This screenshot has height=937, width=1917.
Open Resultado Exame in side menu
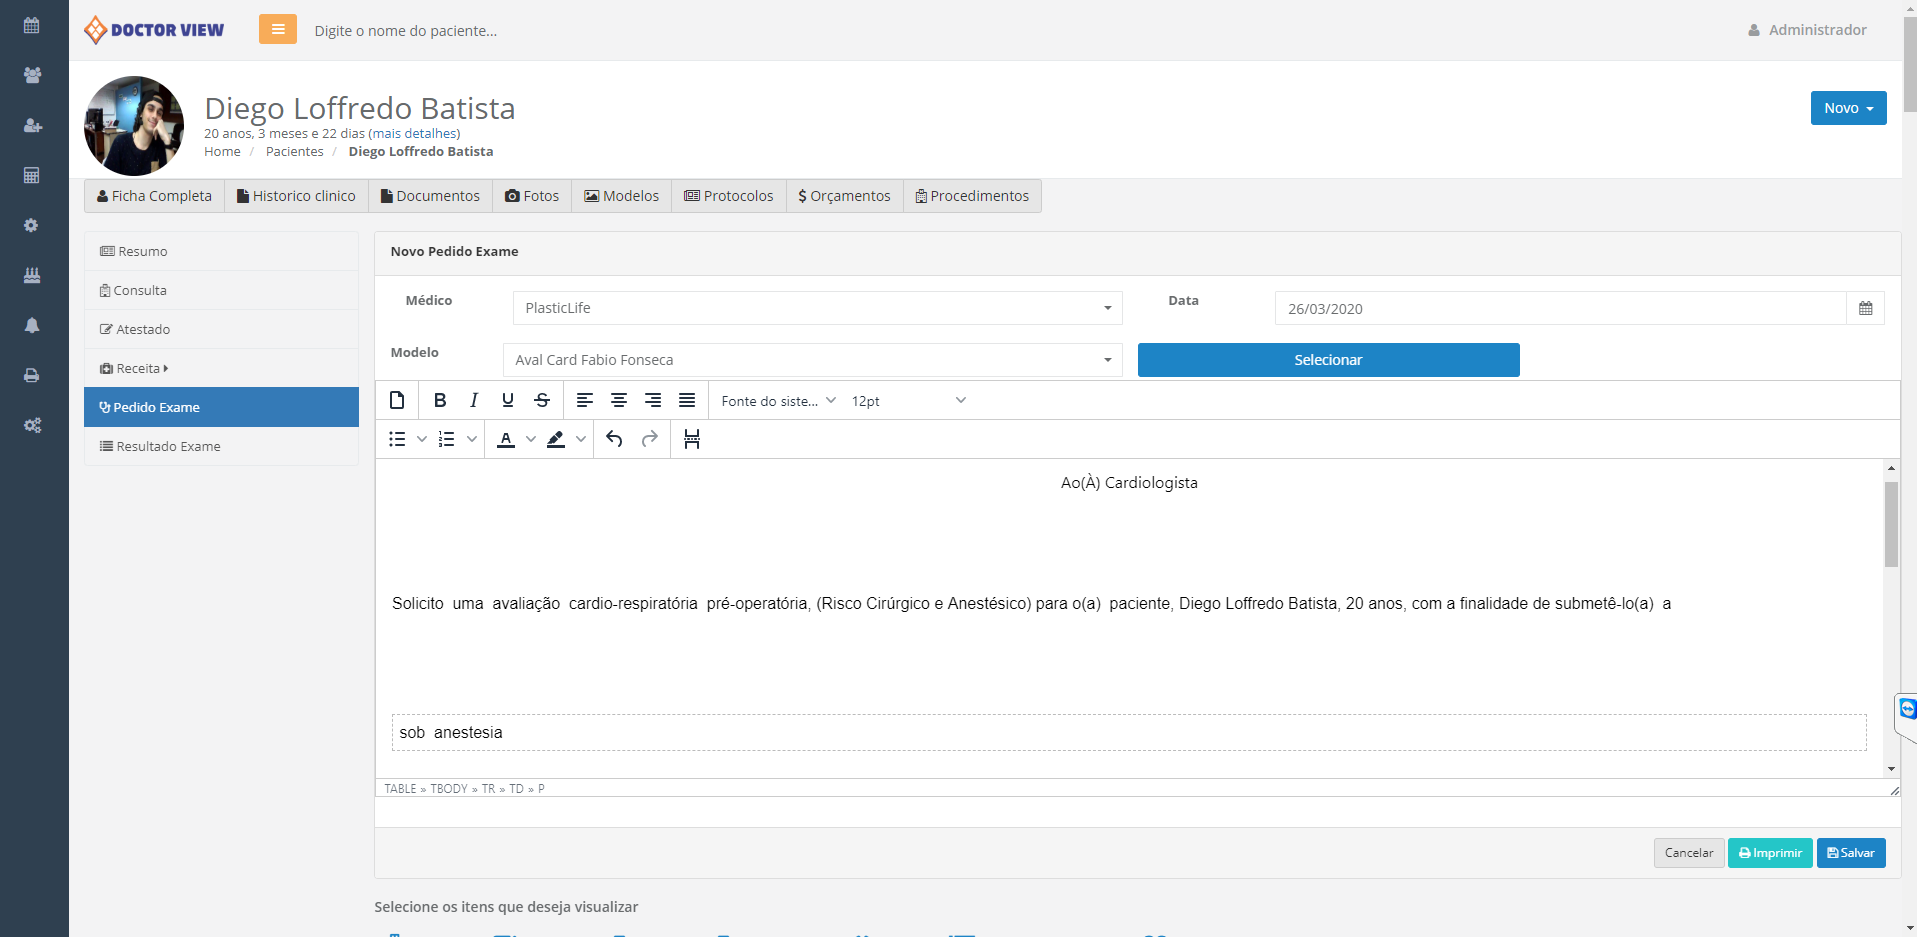tap(168, 447)
